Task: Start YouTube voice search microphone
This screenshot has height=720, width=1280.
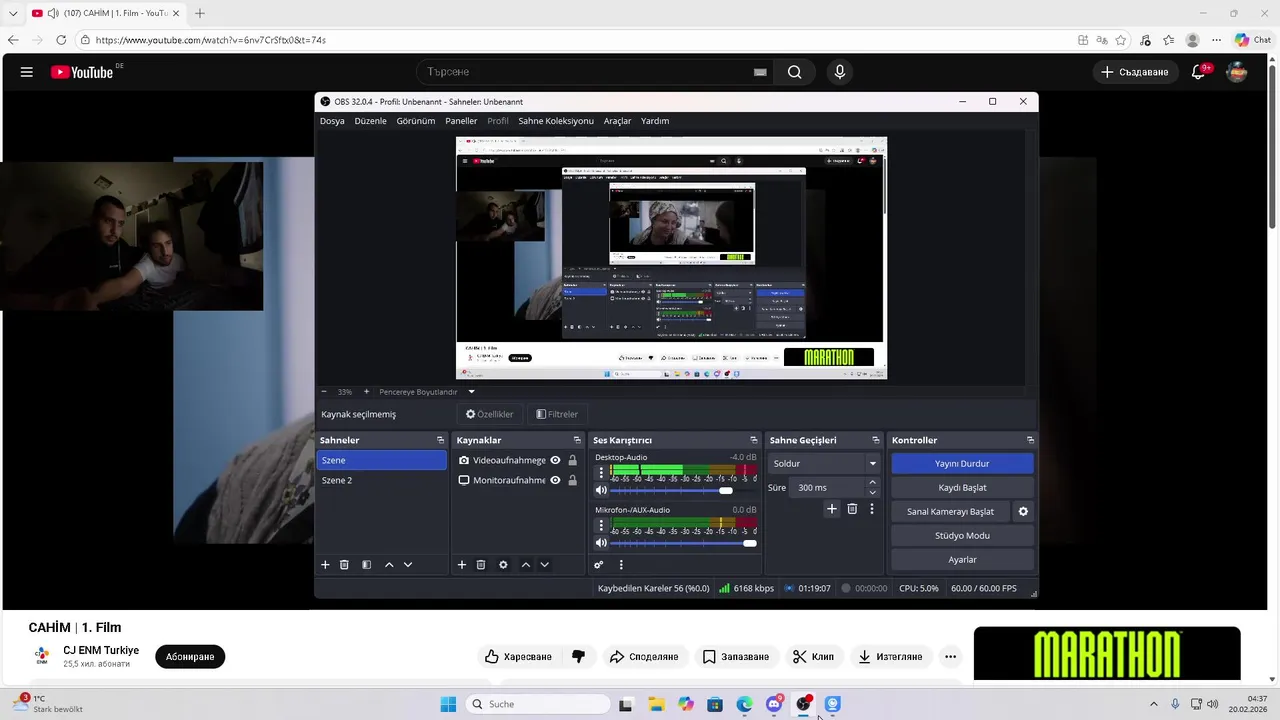Action: 840,72
